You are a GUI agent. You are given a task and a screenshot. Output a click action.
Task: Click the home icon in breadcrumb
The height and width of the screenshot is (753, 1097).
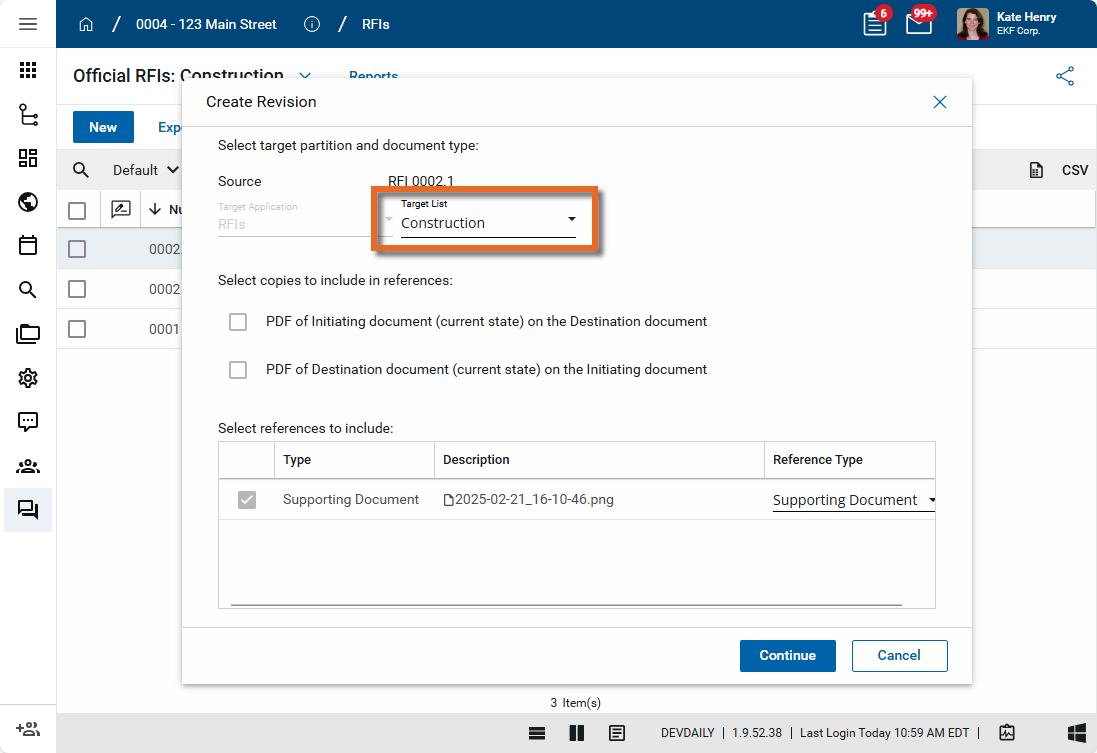click(86, 24)
